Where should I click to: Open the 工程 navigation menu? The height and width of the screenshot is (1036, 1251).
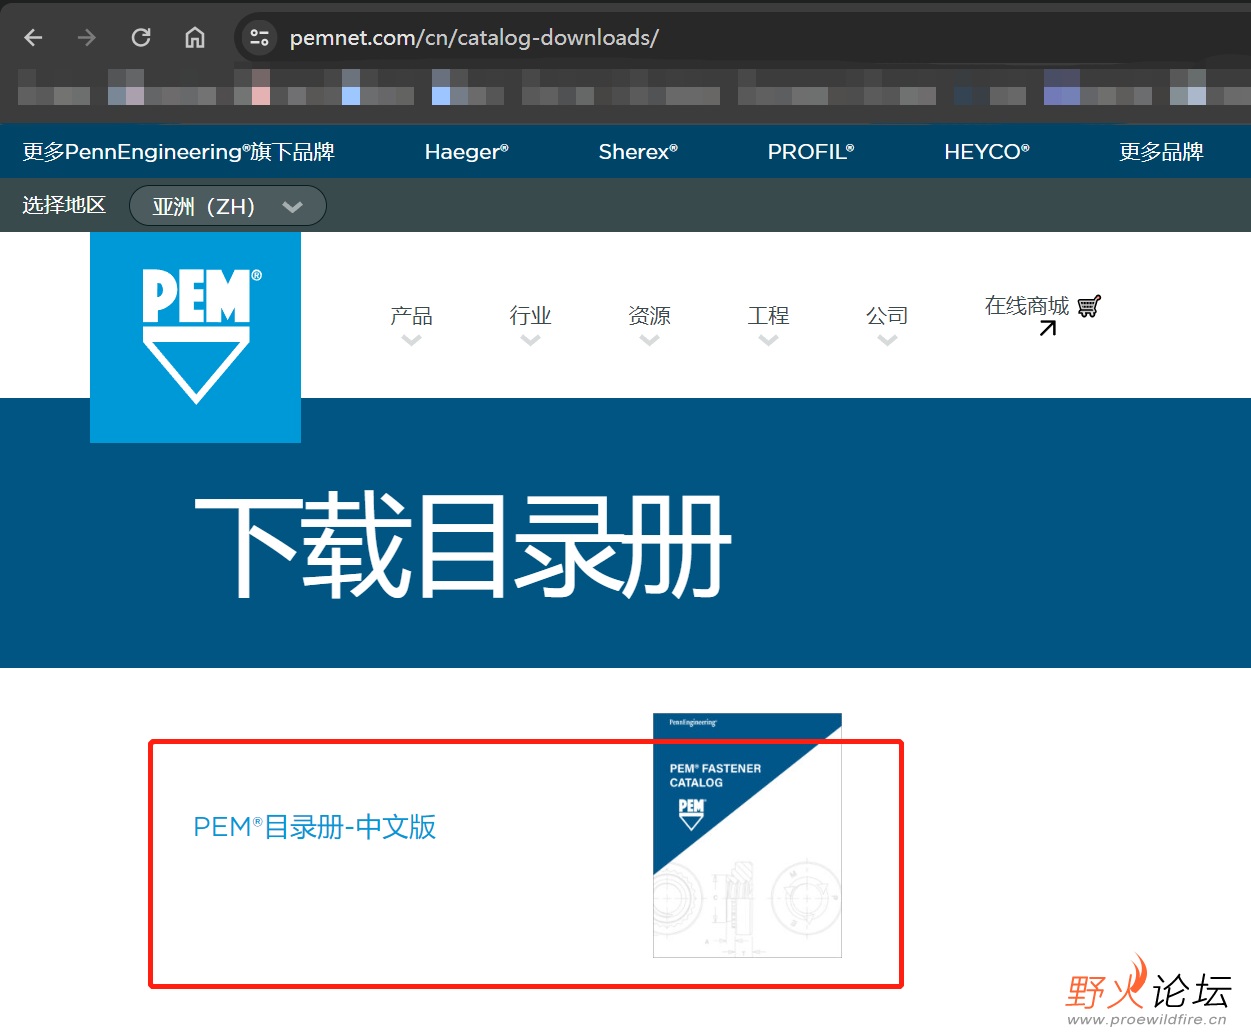(x=768, y=316)
